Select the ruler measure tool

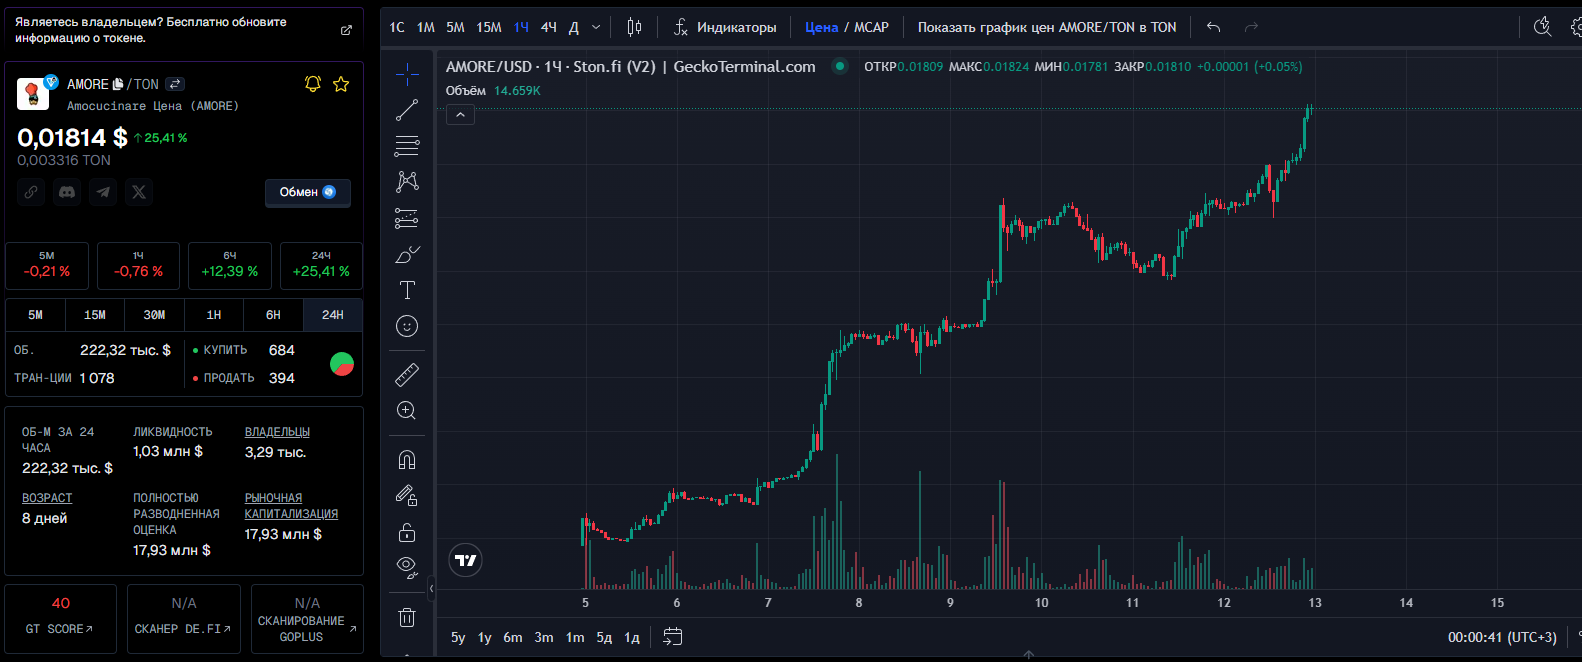point(407,374)
